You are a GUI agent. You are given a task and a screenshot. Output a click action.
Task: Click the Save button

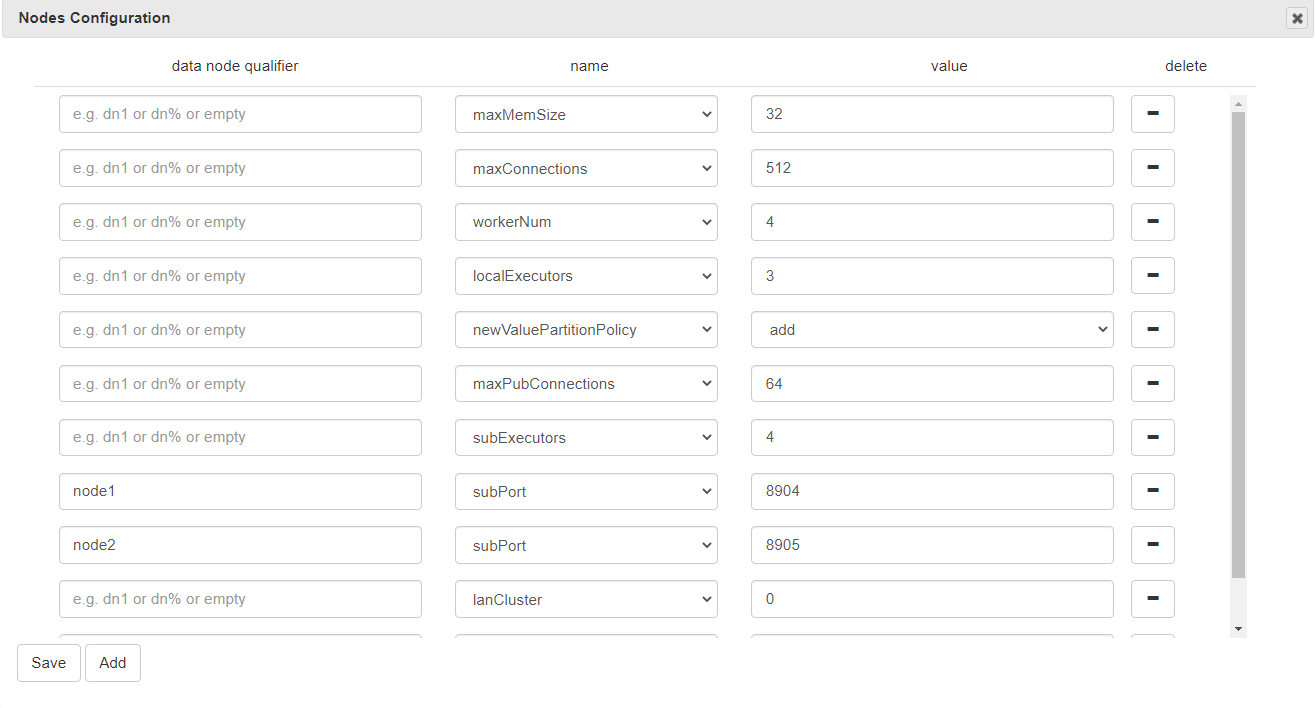click(48, 663)
